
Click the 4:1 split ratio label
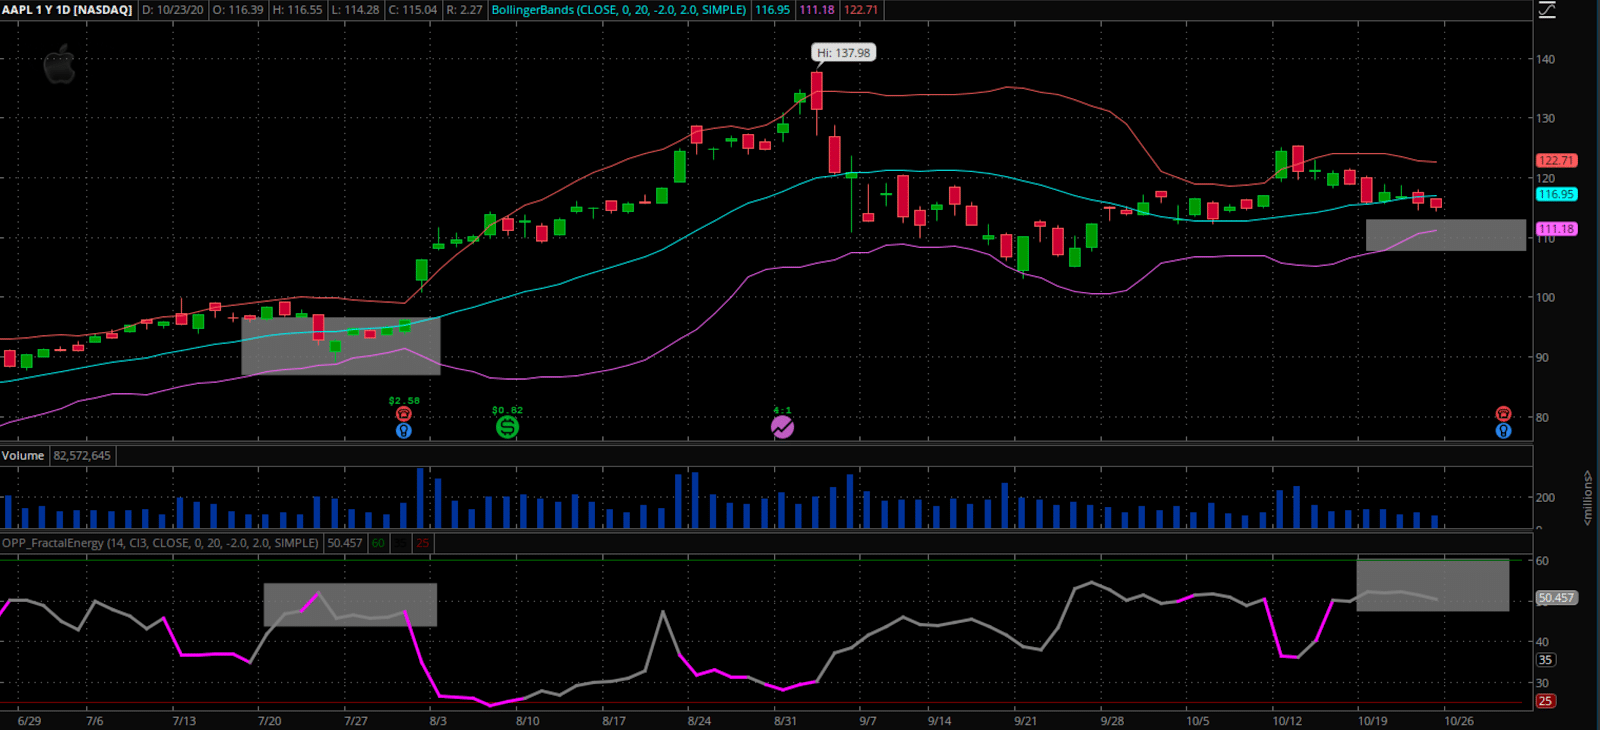(x=782, y=410)
